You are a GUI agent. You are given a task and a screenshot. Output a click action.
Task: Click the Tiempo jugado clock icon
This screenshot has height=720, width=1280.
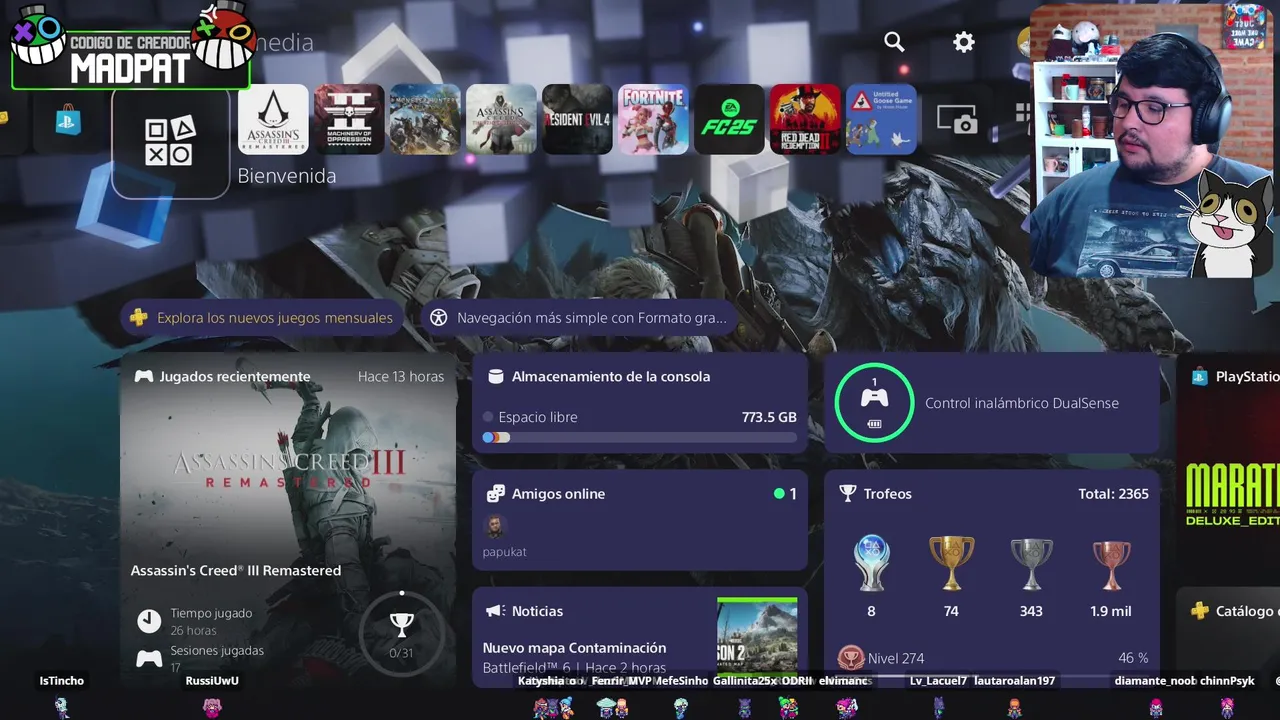pyautogui.click(x=149, y=621)
